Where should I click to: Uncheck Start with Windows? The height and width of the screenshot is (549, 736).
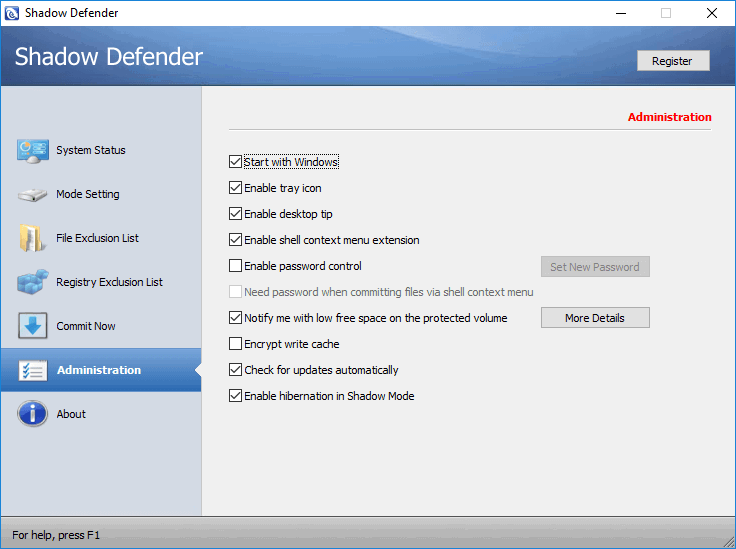click(235, 162)
